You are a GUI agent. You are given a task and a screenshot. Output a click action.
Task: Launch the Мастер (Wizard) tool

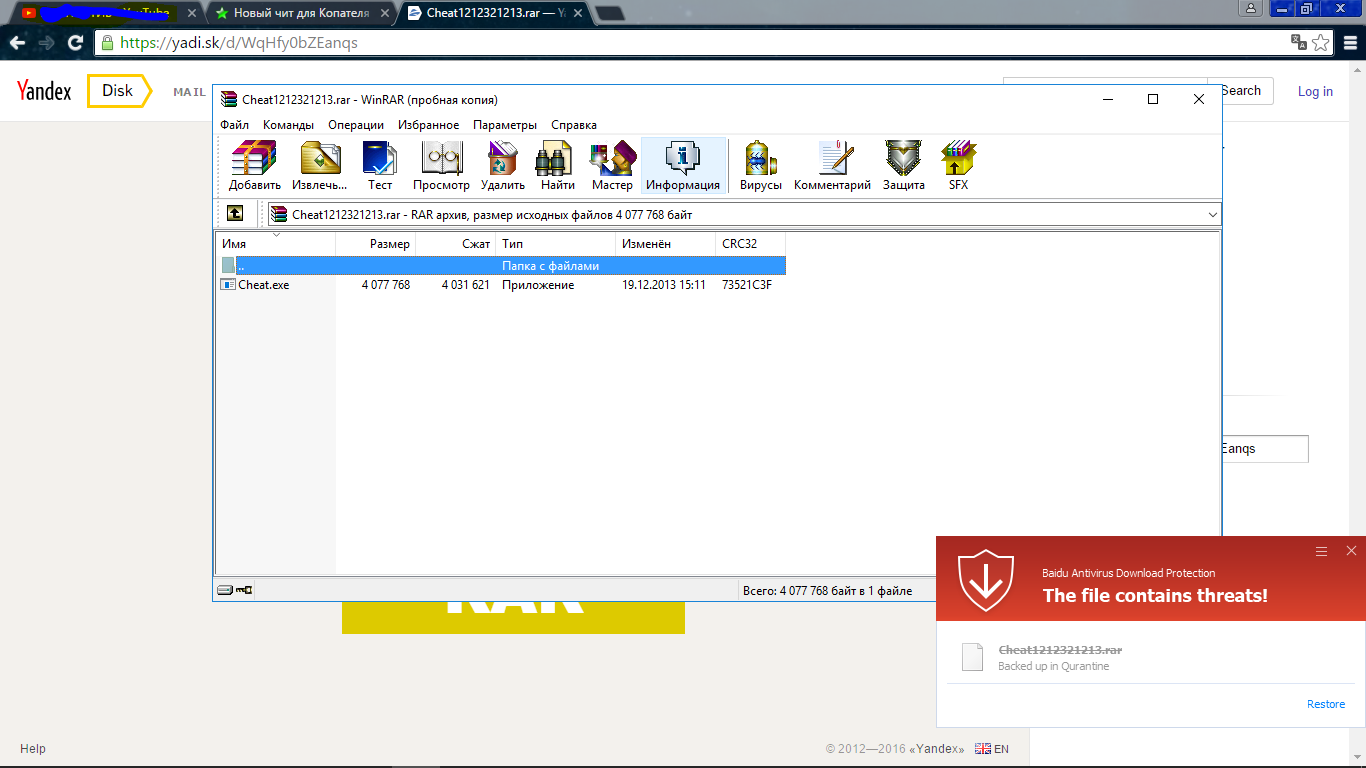click(612, 166)
